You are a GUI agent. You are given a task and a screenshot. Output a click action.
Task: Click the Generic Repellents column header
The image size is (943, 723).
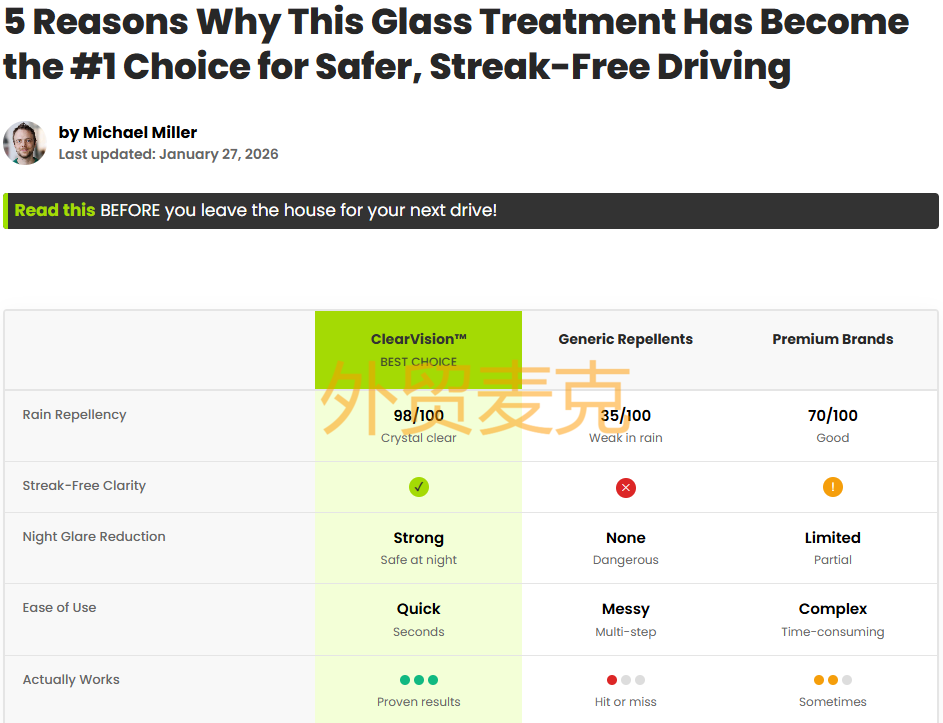coord(625,339)
